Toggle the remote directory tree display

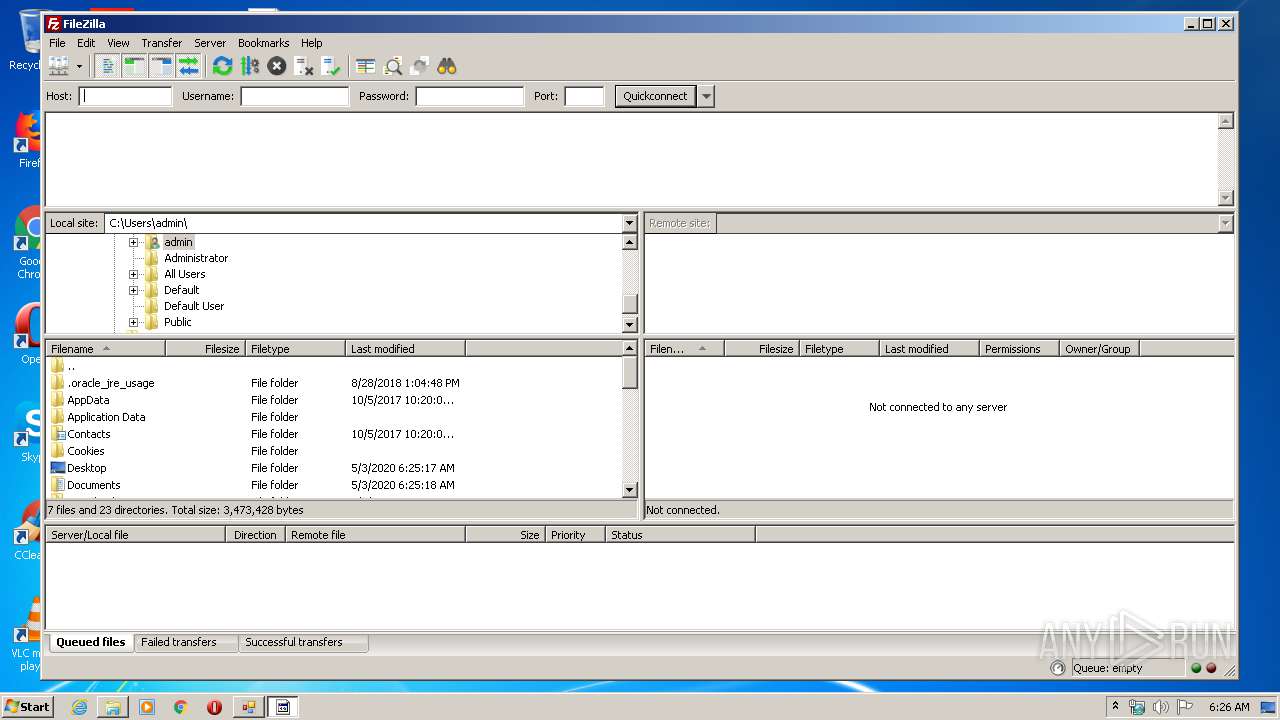(x=162, y=66)
